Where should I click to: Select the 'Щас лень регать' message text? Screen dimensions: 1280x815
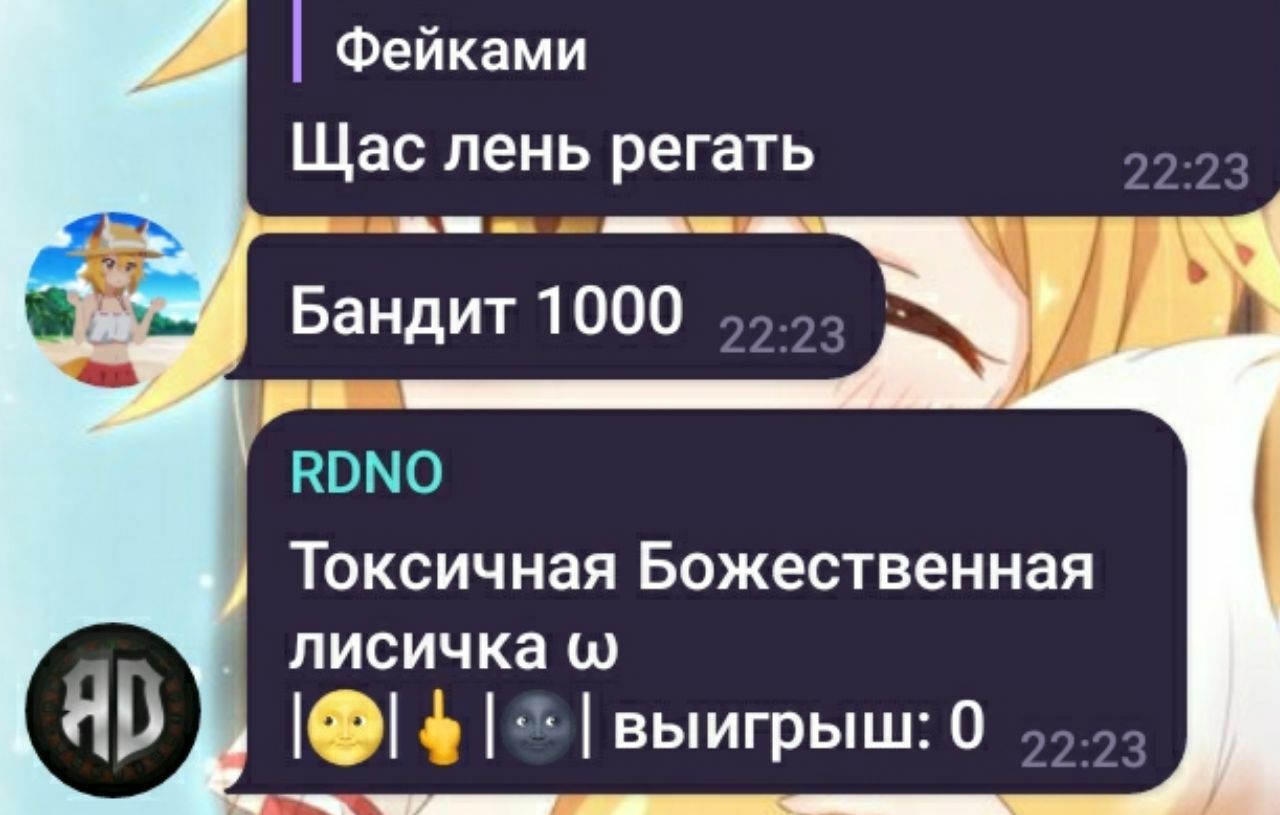(x=554, y=151)
